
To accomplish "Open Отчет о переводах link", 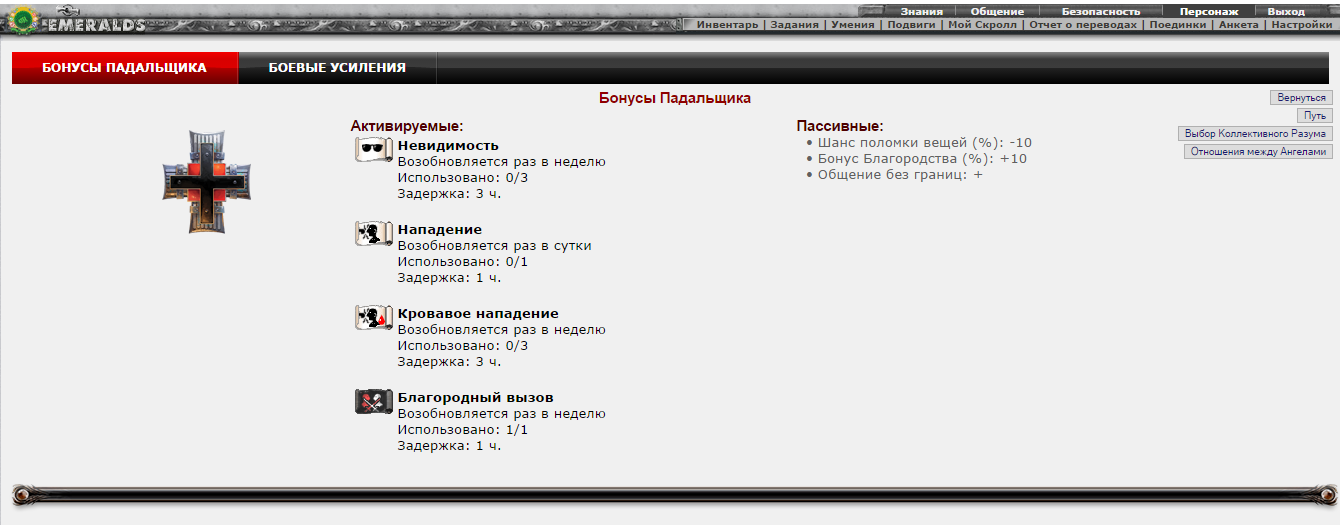I will [x=1083, y=25].
